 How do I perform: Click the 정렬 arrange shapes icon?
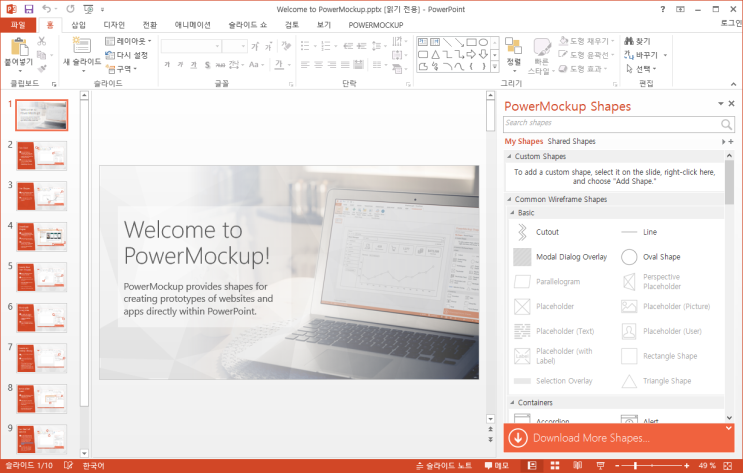pos(513,45)
